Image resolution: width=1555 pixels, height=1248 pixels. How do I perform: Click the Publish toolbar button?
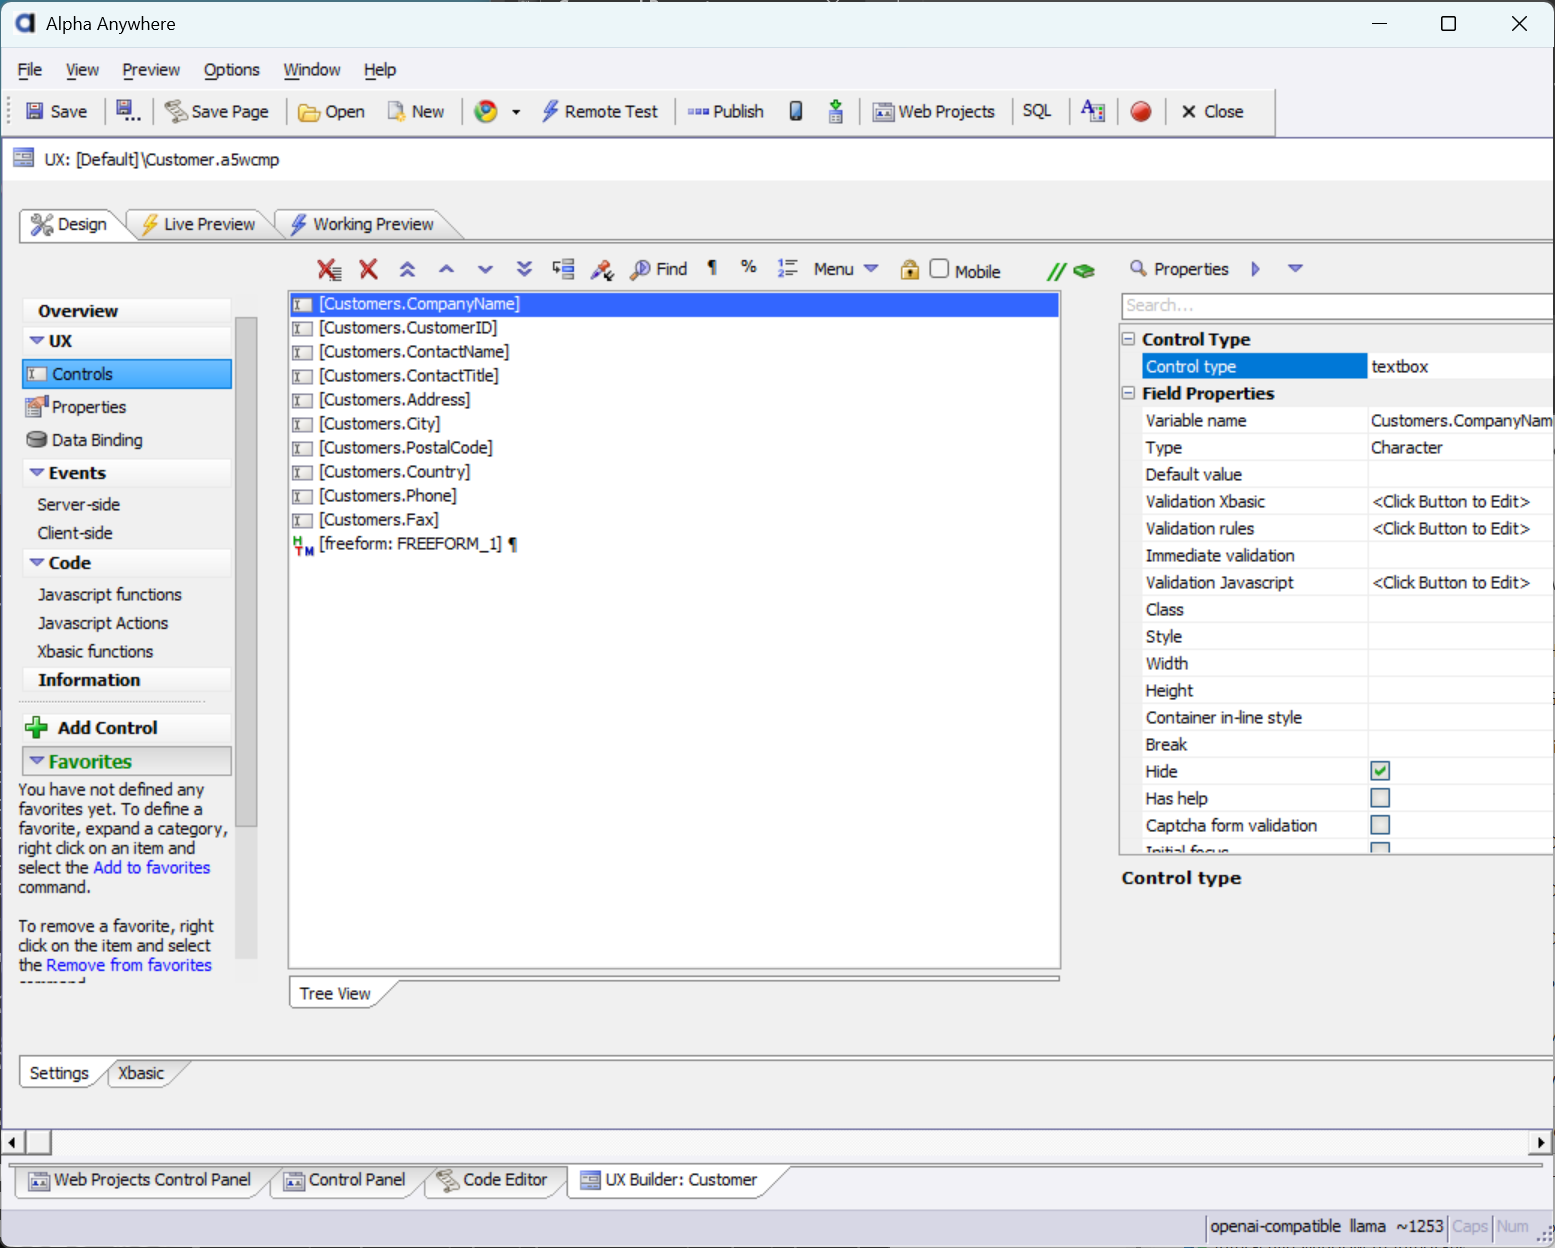(x=726, y=111)
